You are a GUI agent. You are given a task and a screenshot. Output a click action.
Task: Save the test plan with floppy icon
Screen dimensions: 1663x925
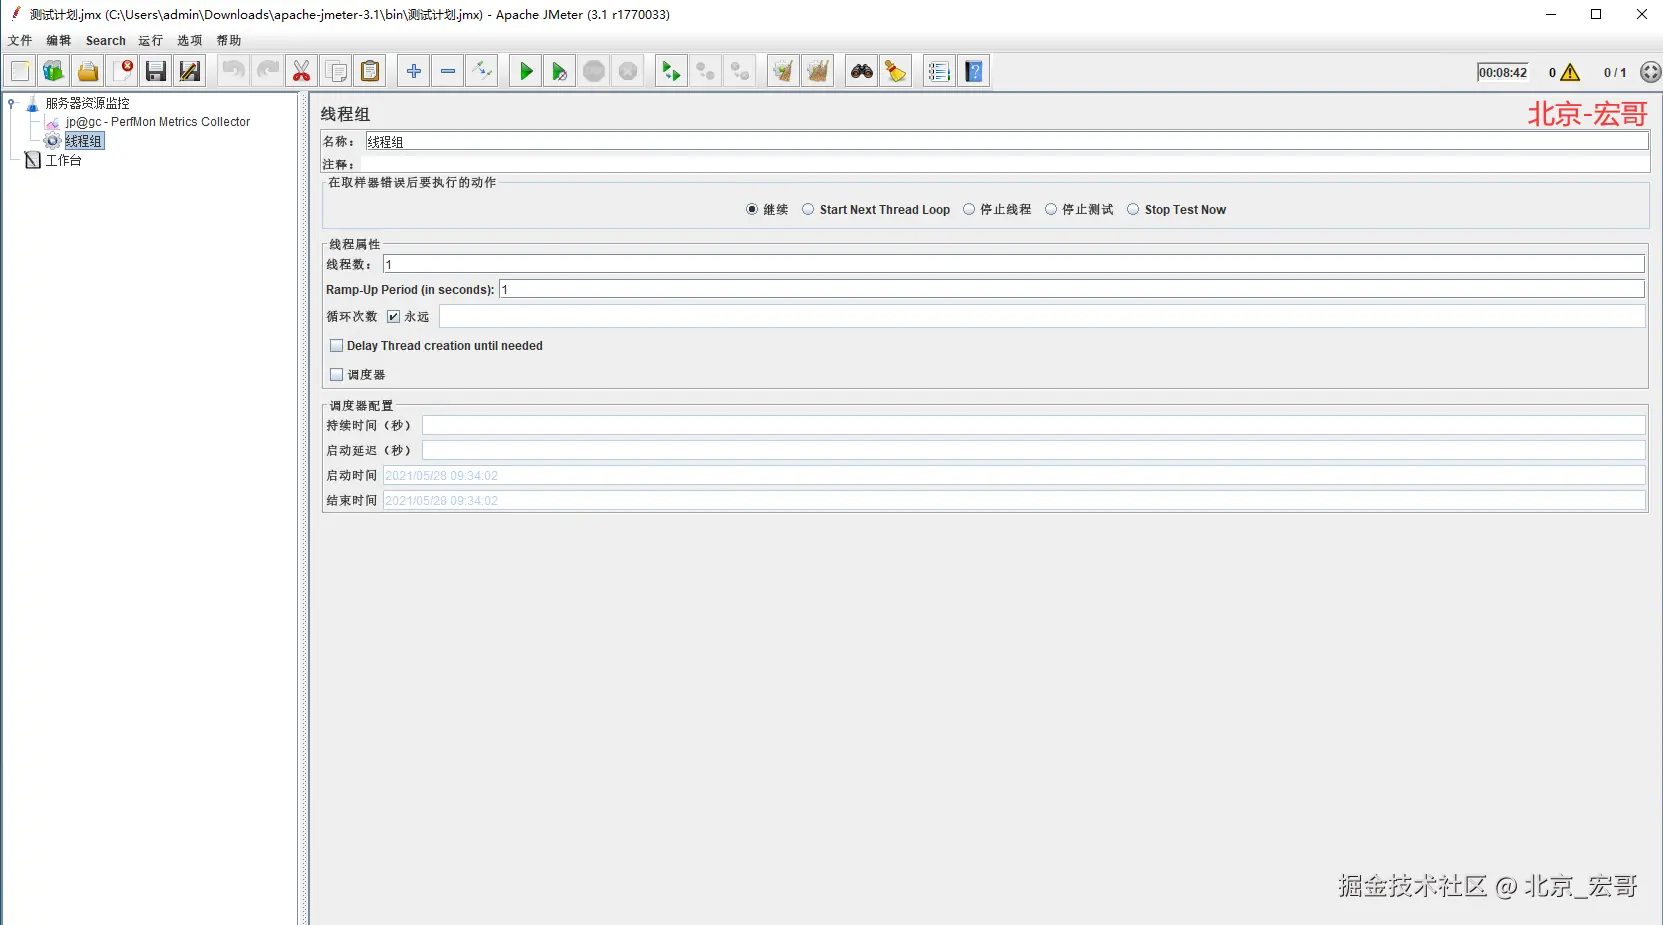[x=156, y=71]
